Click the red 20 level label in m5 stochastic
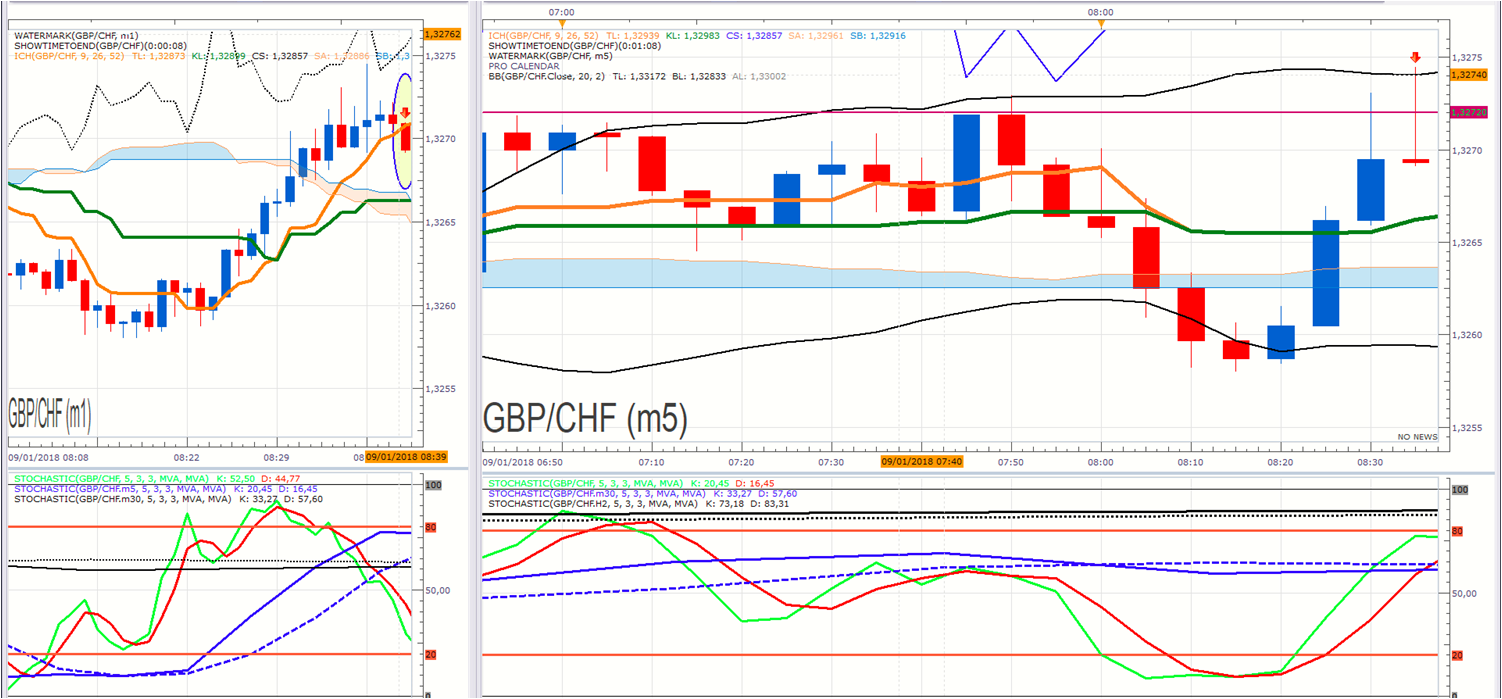1502x699 pixels. pos(1457,655)
